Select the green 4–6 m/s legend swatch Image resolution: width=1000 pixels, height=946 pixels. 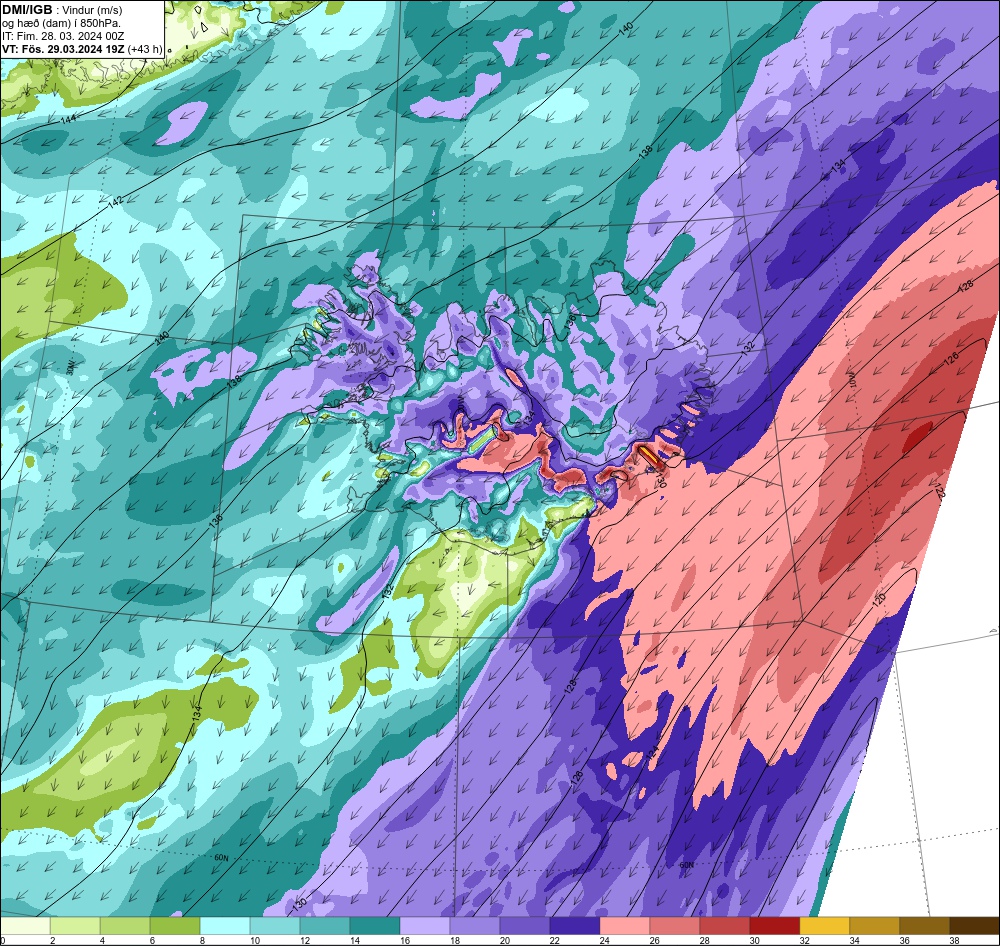point(125,925)
